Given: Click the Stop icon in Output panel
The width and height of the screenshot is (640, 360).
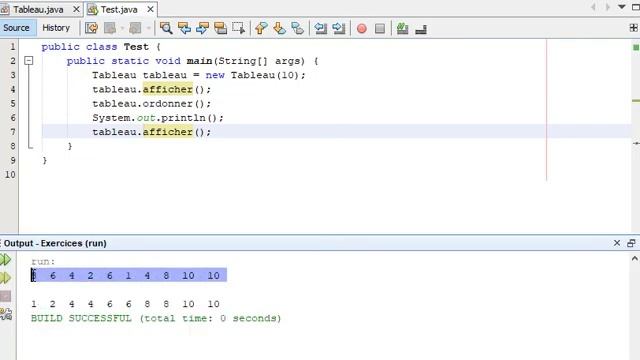Looking at the screenshot, I should (x=5, y=296).
